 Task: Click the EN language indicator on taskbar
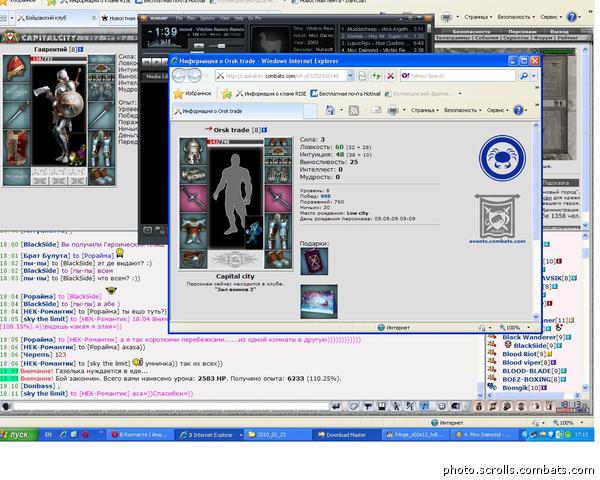coord(48,435)
